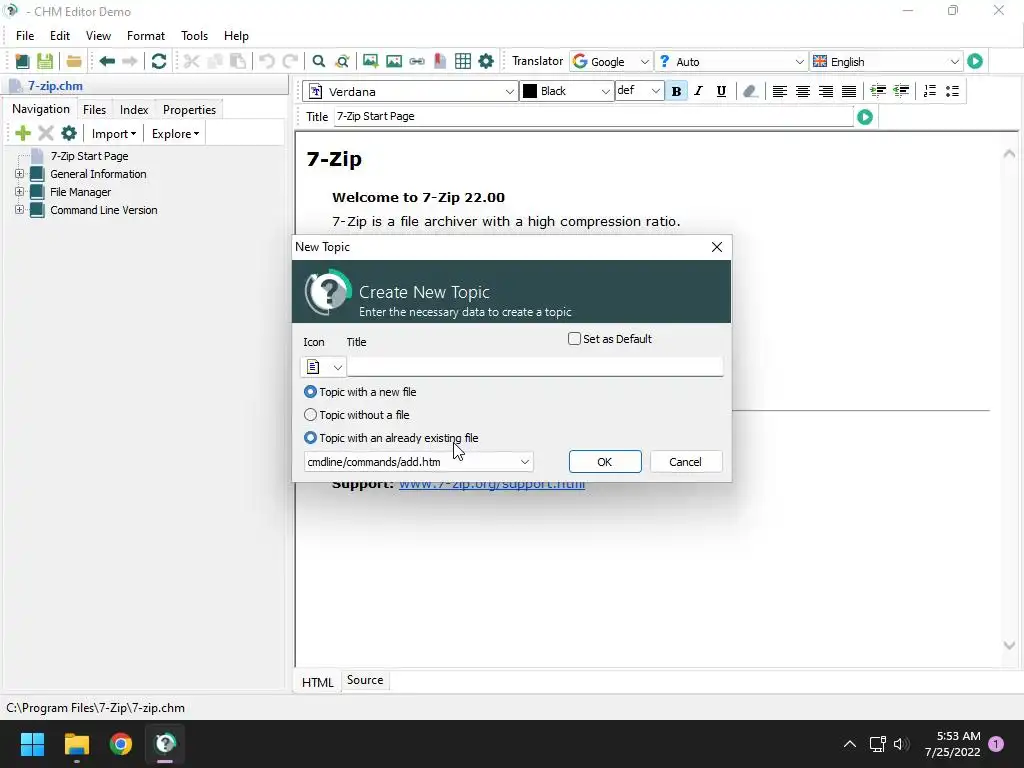Open the Tools menu
The image size is (1024, 768).
pos(194,36)
